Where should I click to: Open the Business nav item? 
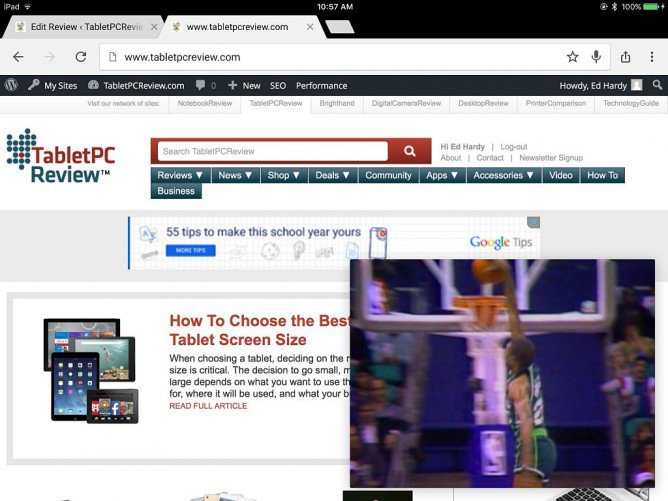coord(176,191)
